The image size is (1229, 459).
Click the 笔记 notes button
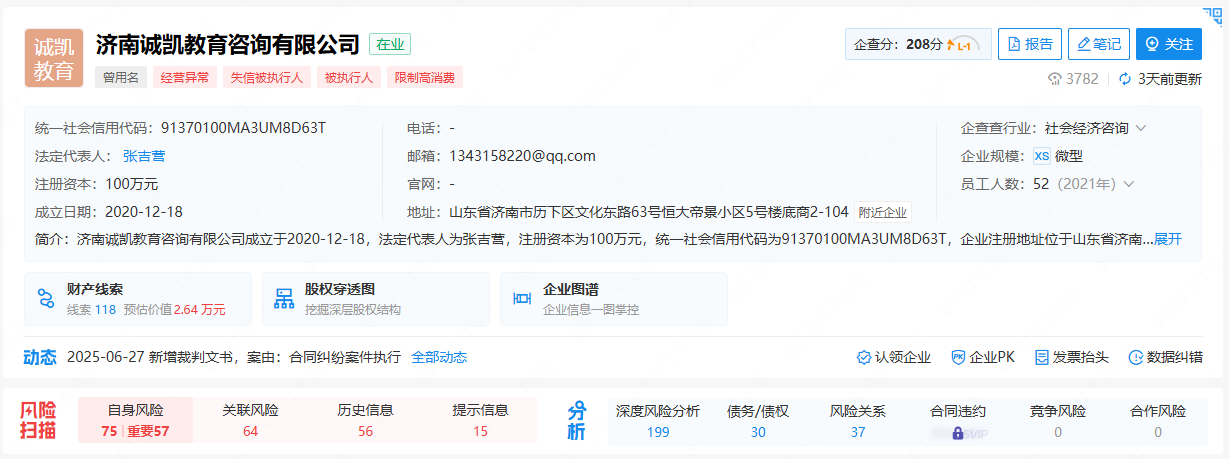[1098, 44]
